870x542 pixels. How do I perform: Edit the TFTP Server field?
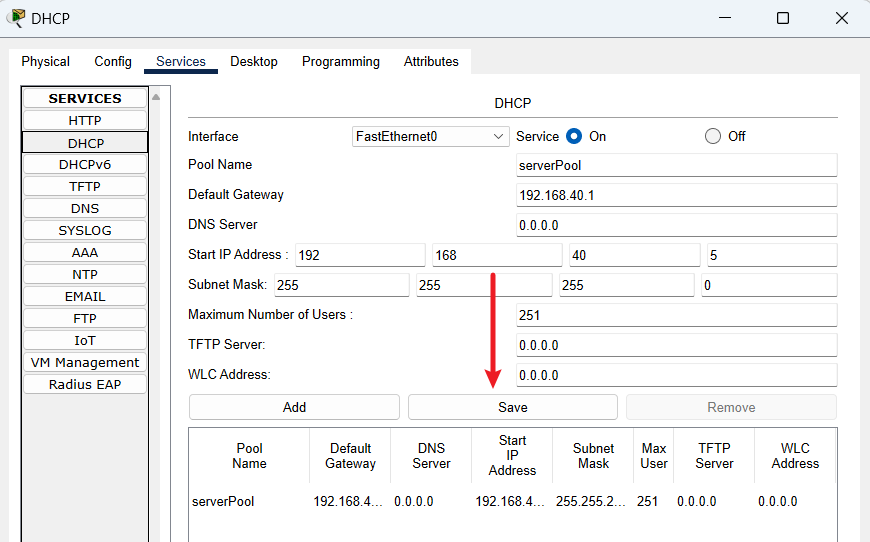pos(676,345)
